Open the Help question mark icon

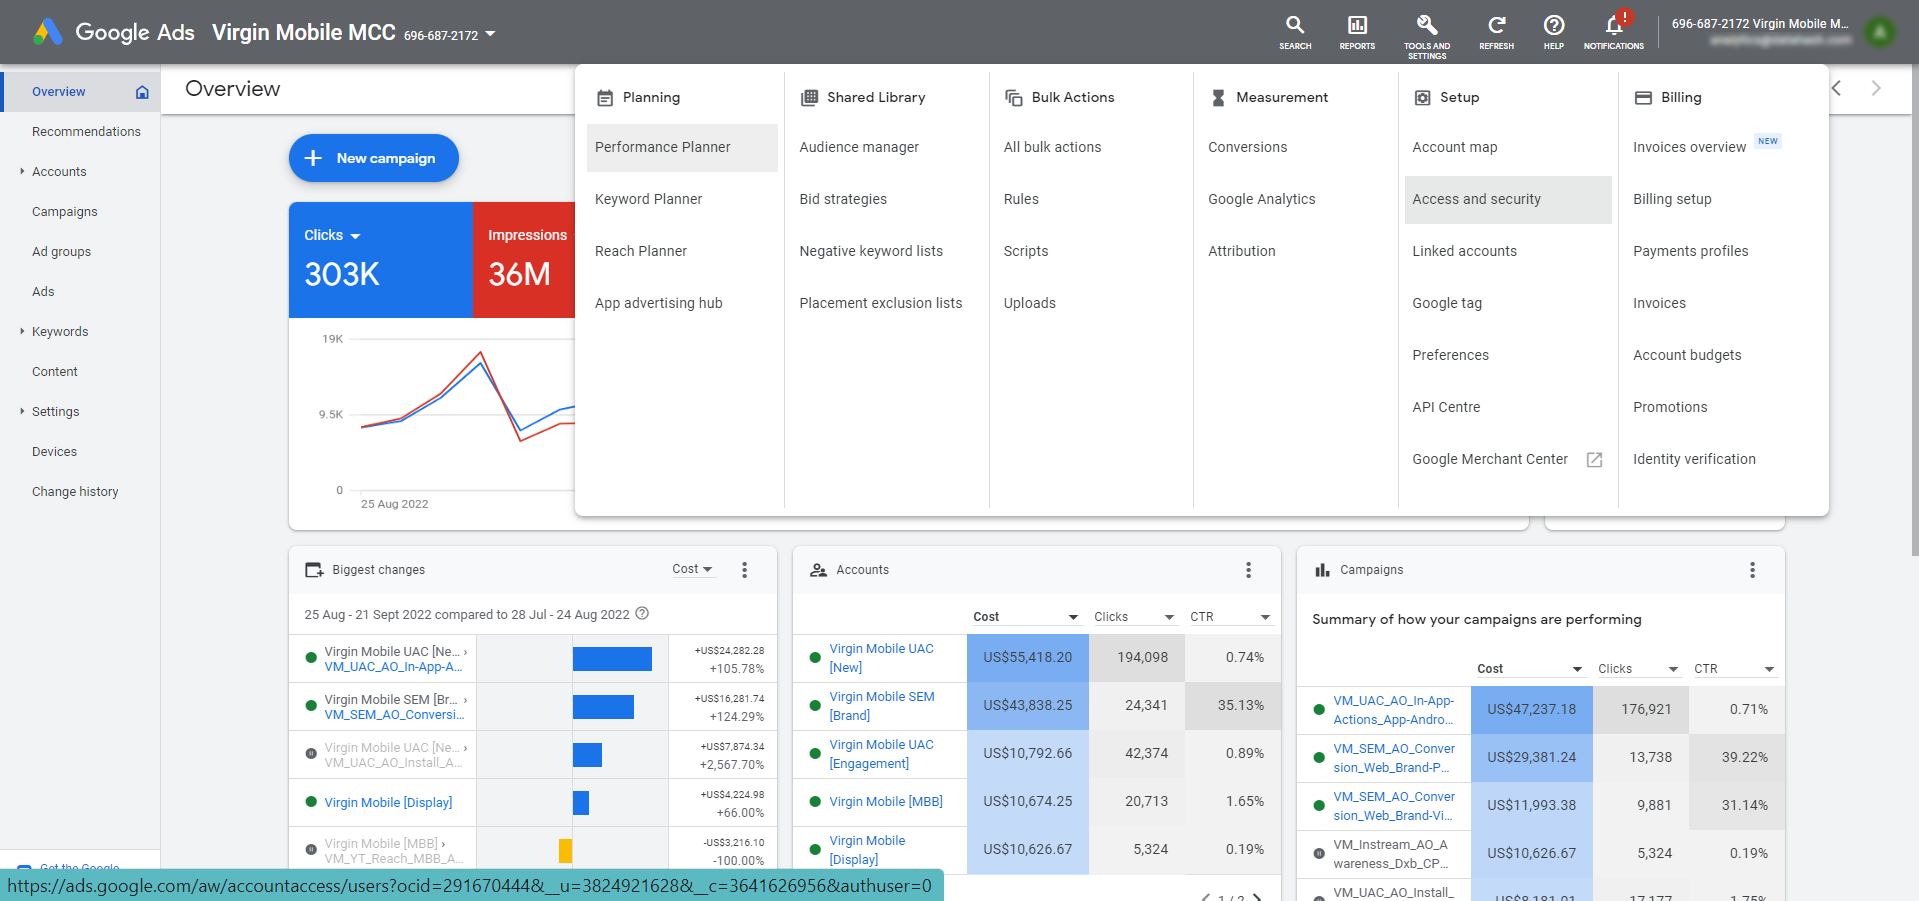coord(1553,26)
